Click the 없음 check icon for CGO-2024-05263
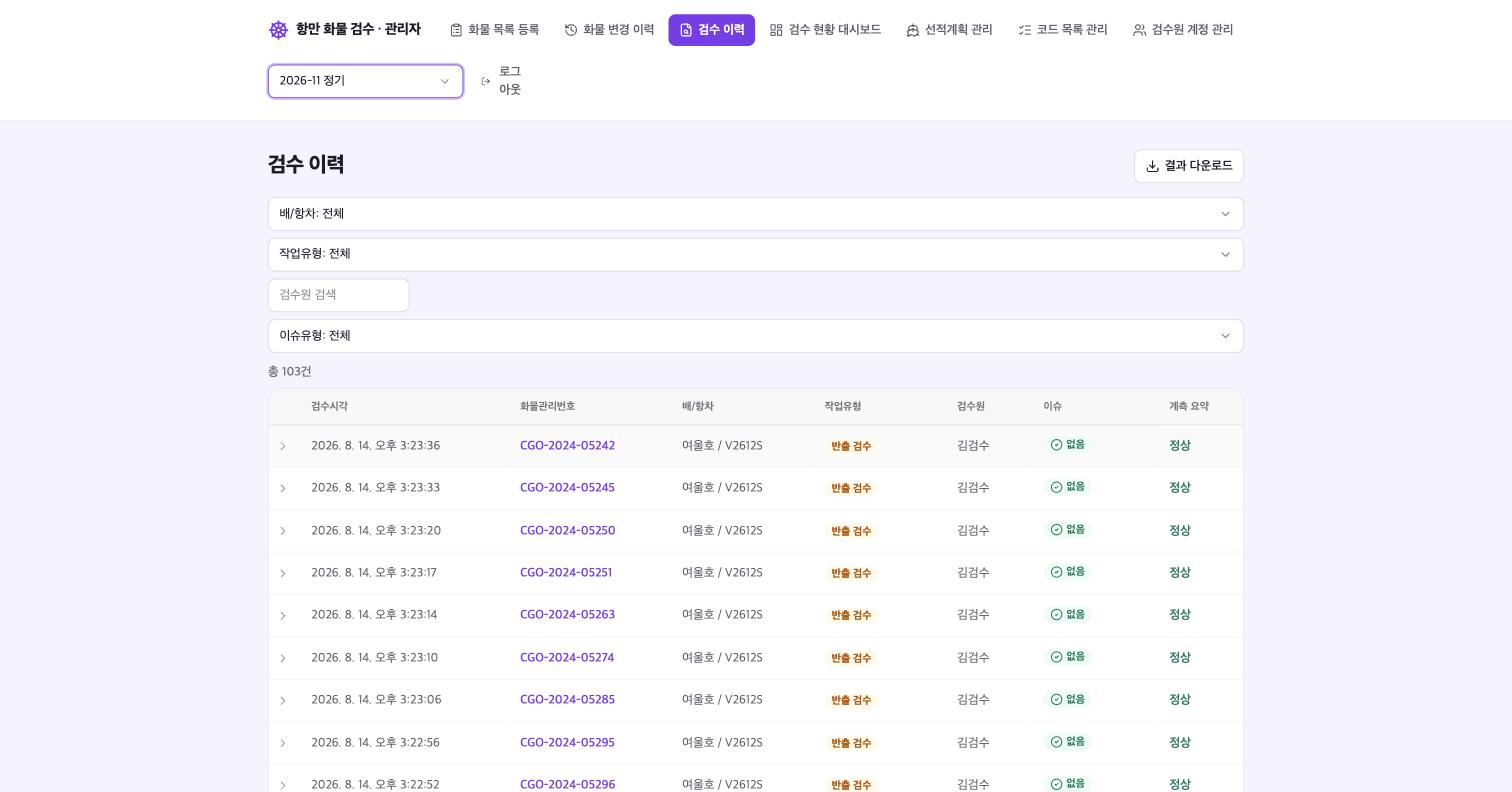The width and height of the screenshot is (1512, 792). coord(1056,614)
